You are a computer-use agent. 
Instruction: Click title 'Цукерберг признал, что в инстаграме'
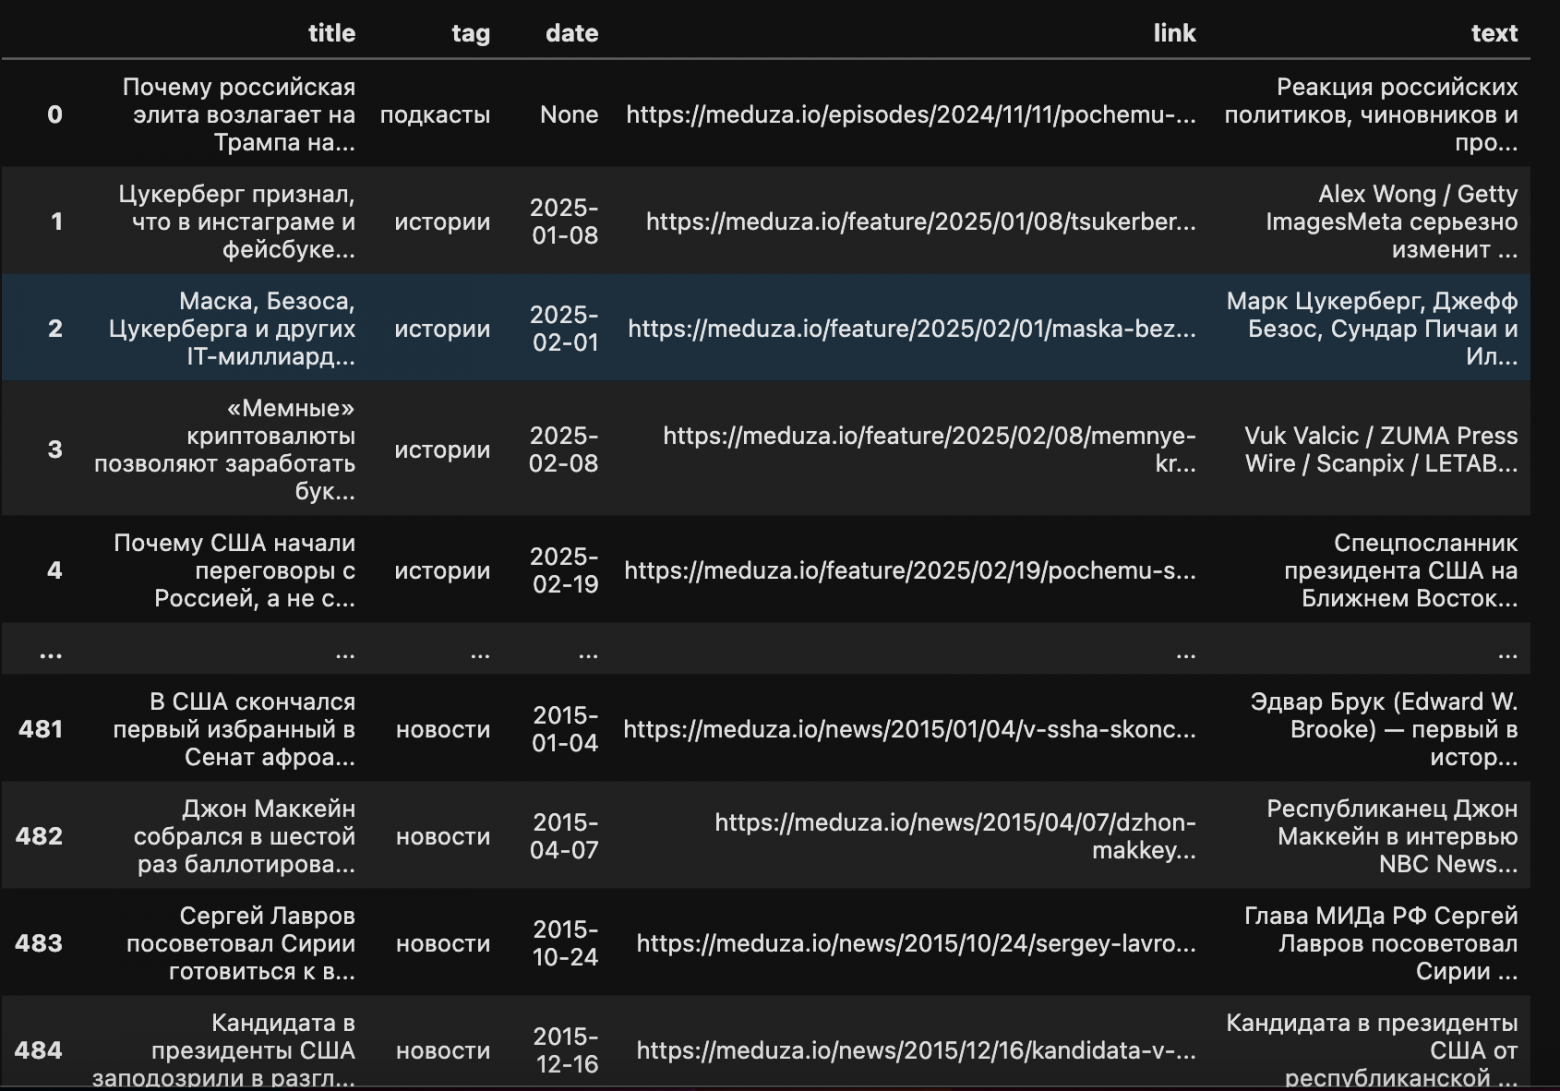pyautogui.click(x=236, y=221)
